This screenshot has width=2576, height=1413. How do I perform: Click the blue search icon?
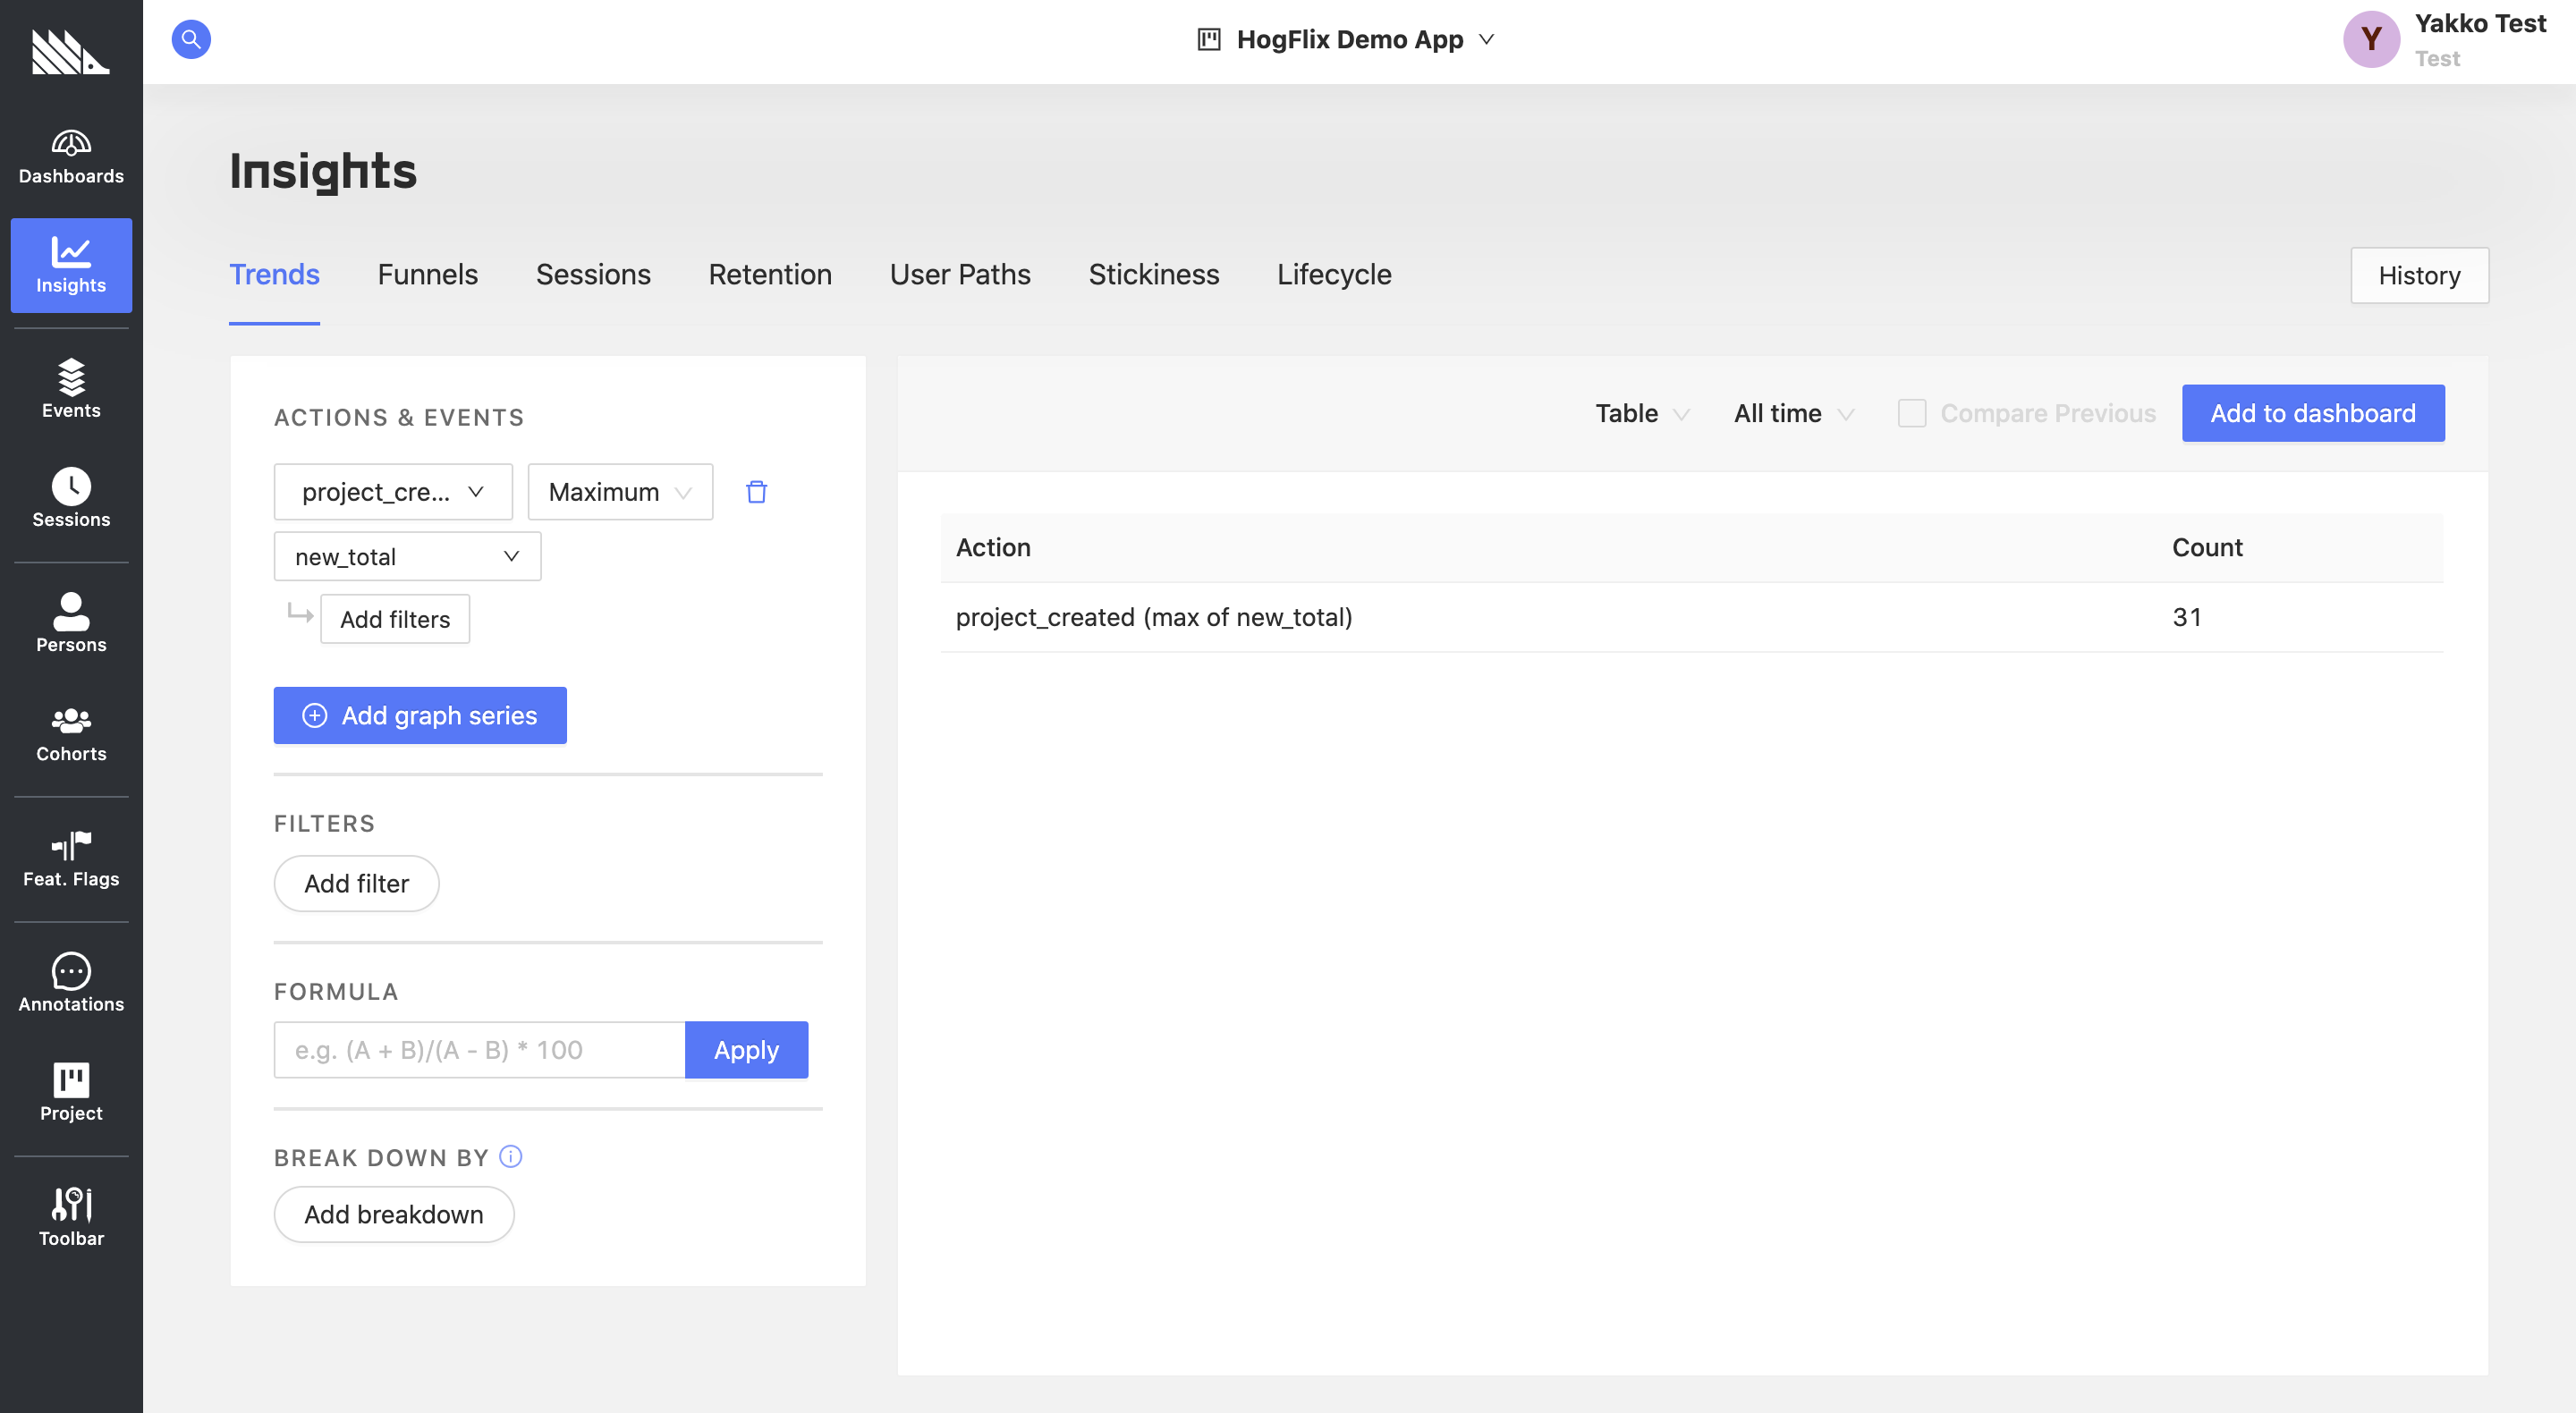(191, 40)
